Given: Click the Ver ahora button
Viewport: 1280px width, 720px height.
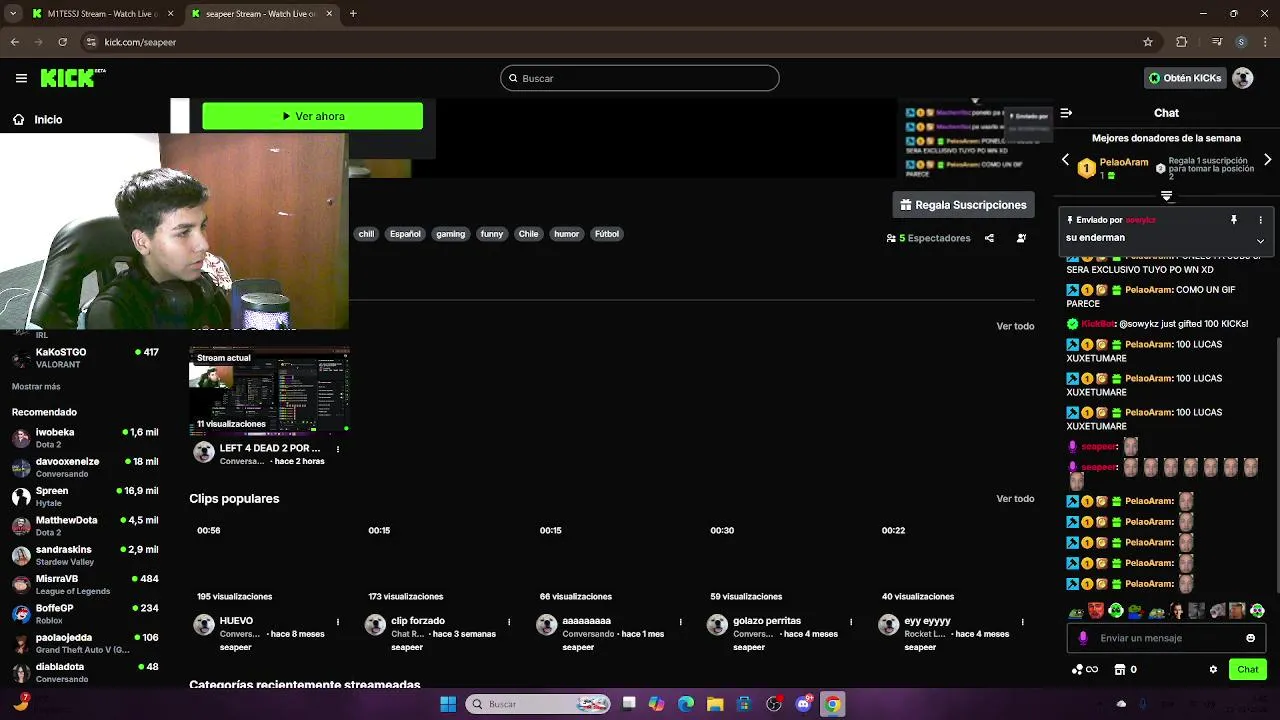Looking at the screenshot, I should [312, 116].
